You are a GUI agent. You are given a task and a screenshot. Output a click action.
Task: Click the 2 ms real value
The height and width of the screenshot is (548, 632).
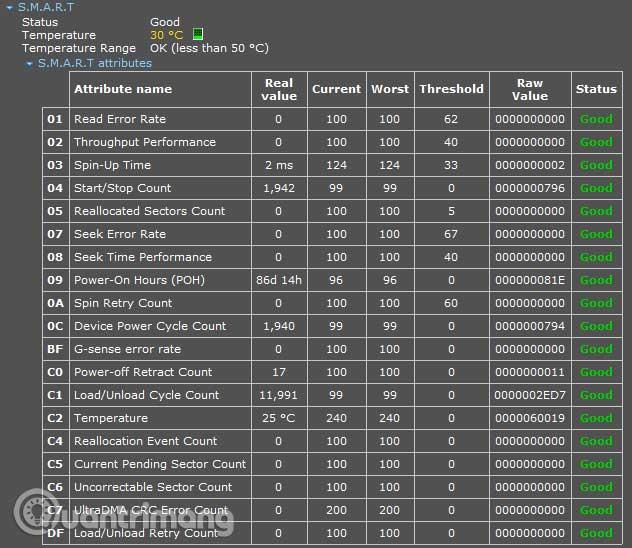point(279,165)
